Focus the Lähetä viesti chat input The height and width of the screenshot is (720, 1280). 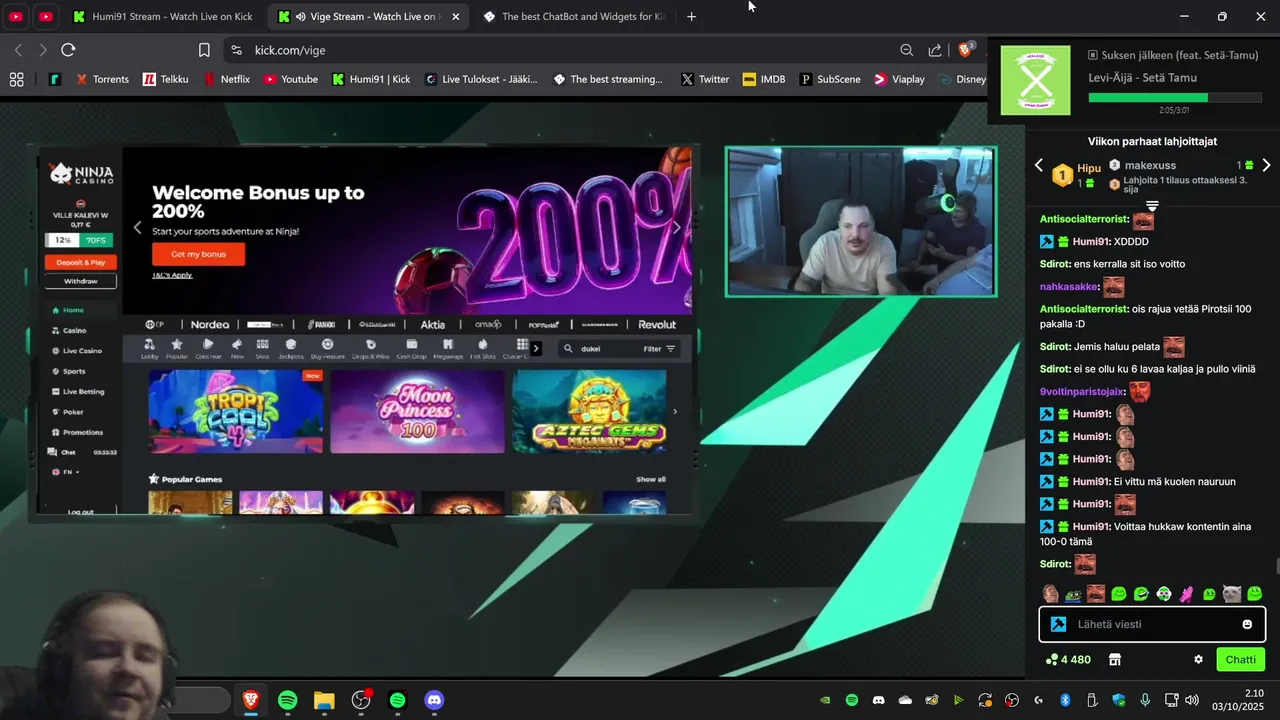(1152, 624)
